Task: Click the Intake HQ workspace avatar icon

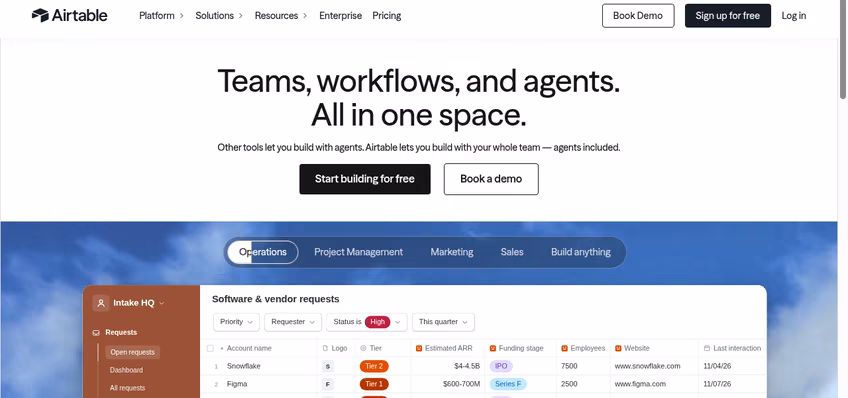Action: (x=101, y=303)
